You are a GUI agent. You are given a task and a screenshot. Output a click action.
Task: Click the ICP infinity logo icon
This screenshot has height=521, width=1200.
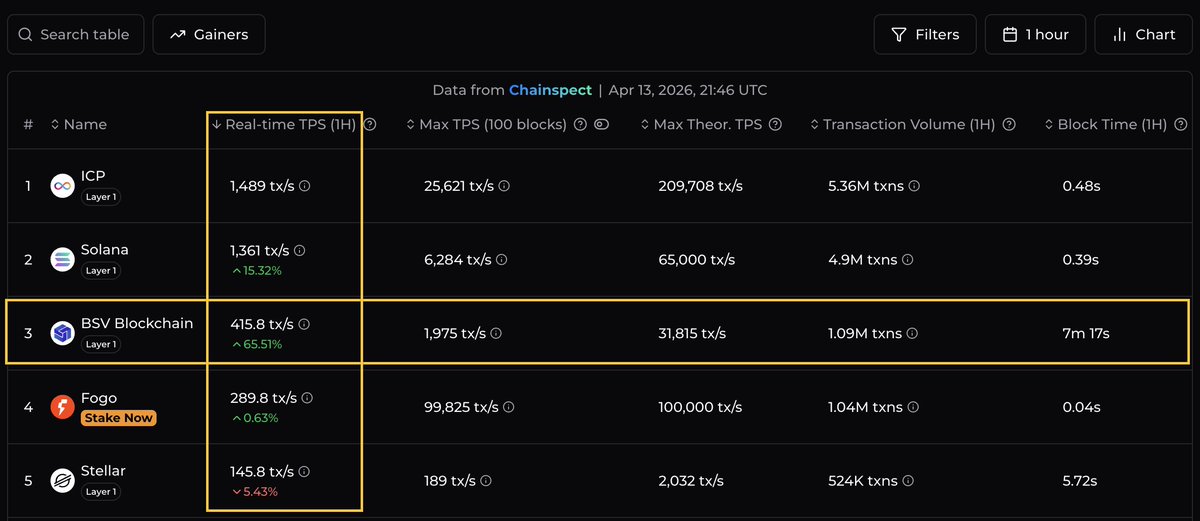pos(63,186)
